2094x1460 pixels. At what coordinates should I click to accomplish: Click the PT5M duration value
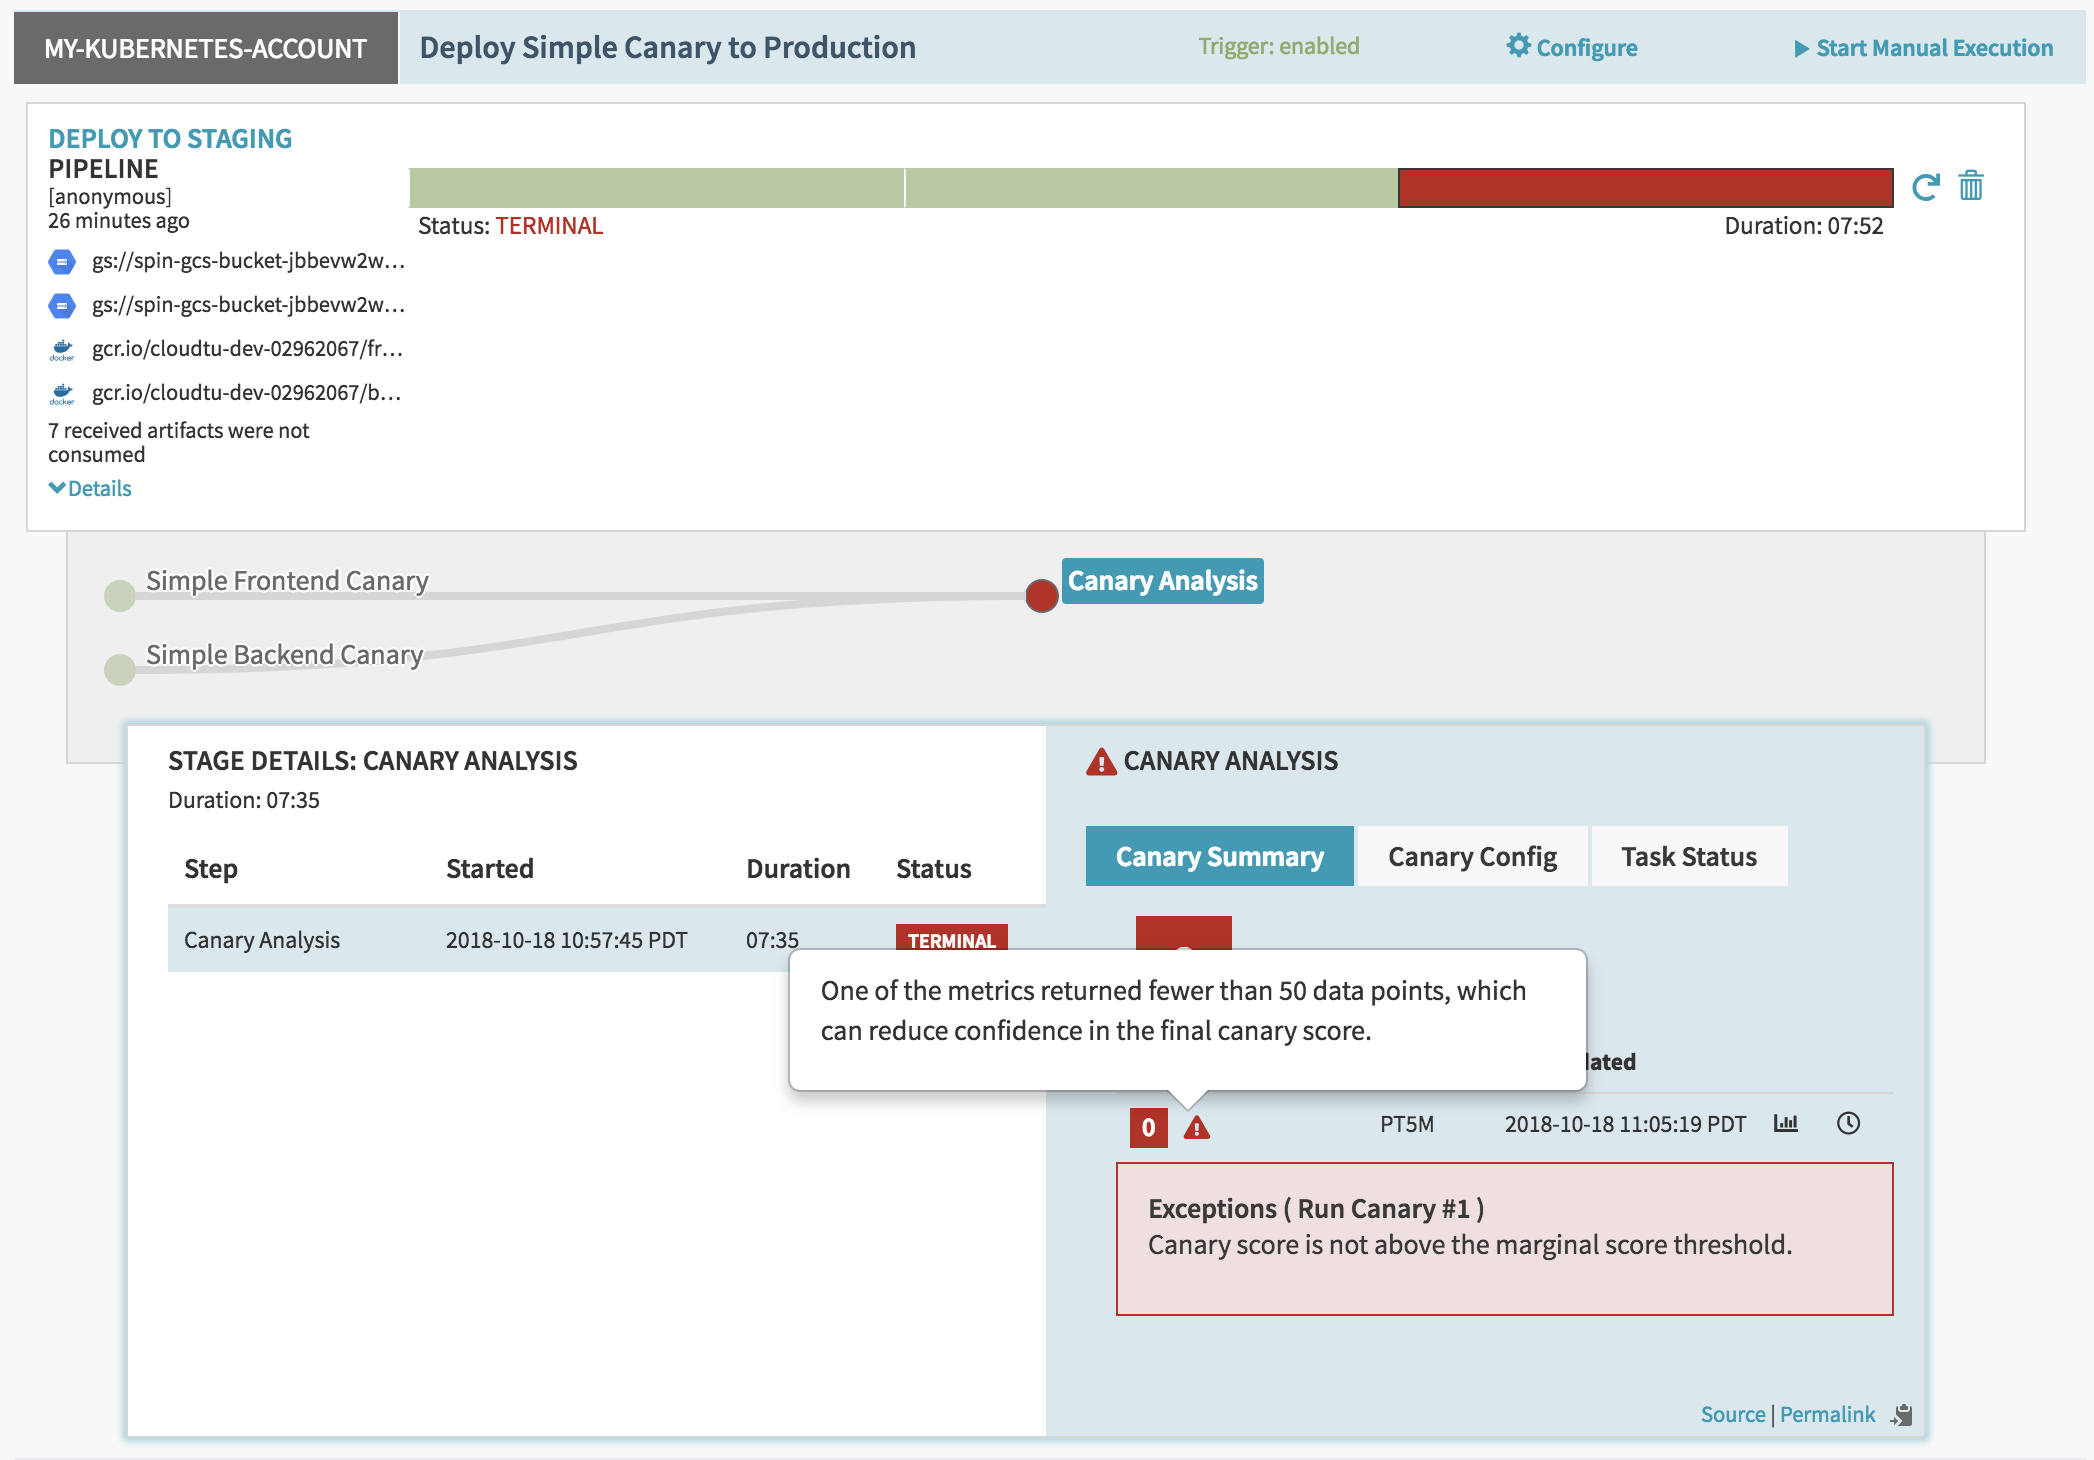tap(1407, 1124)
